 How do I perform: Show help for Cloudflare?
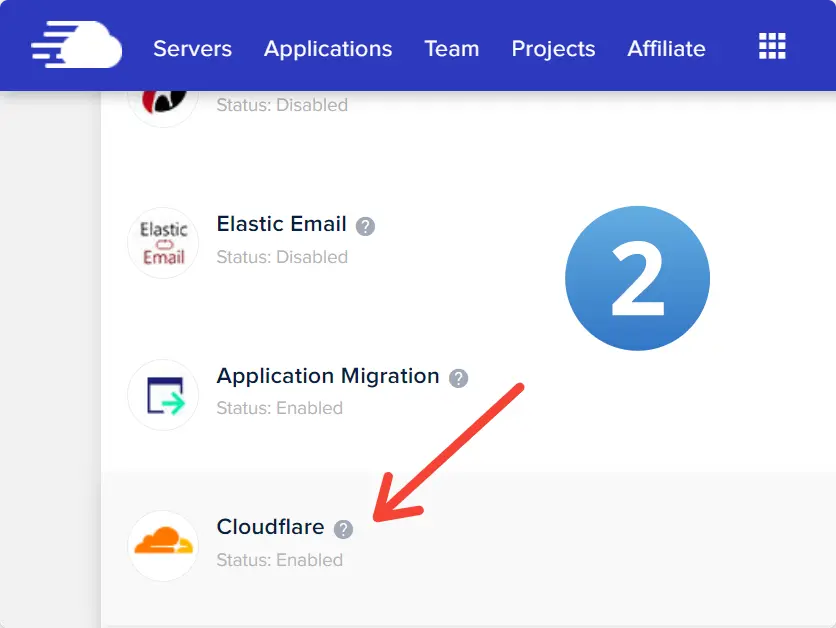(343, 529)
